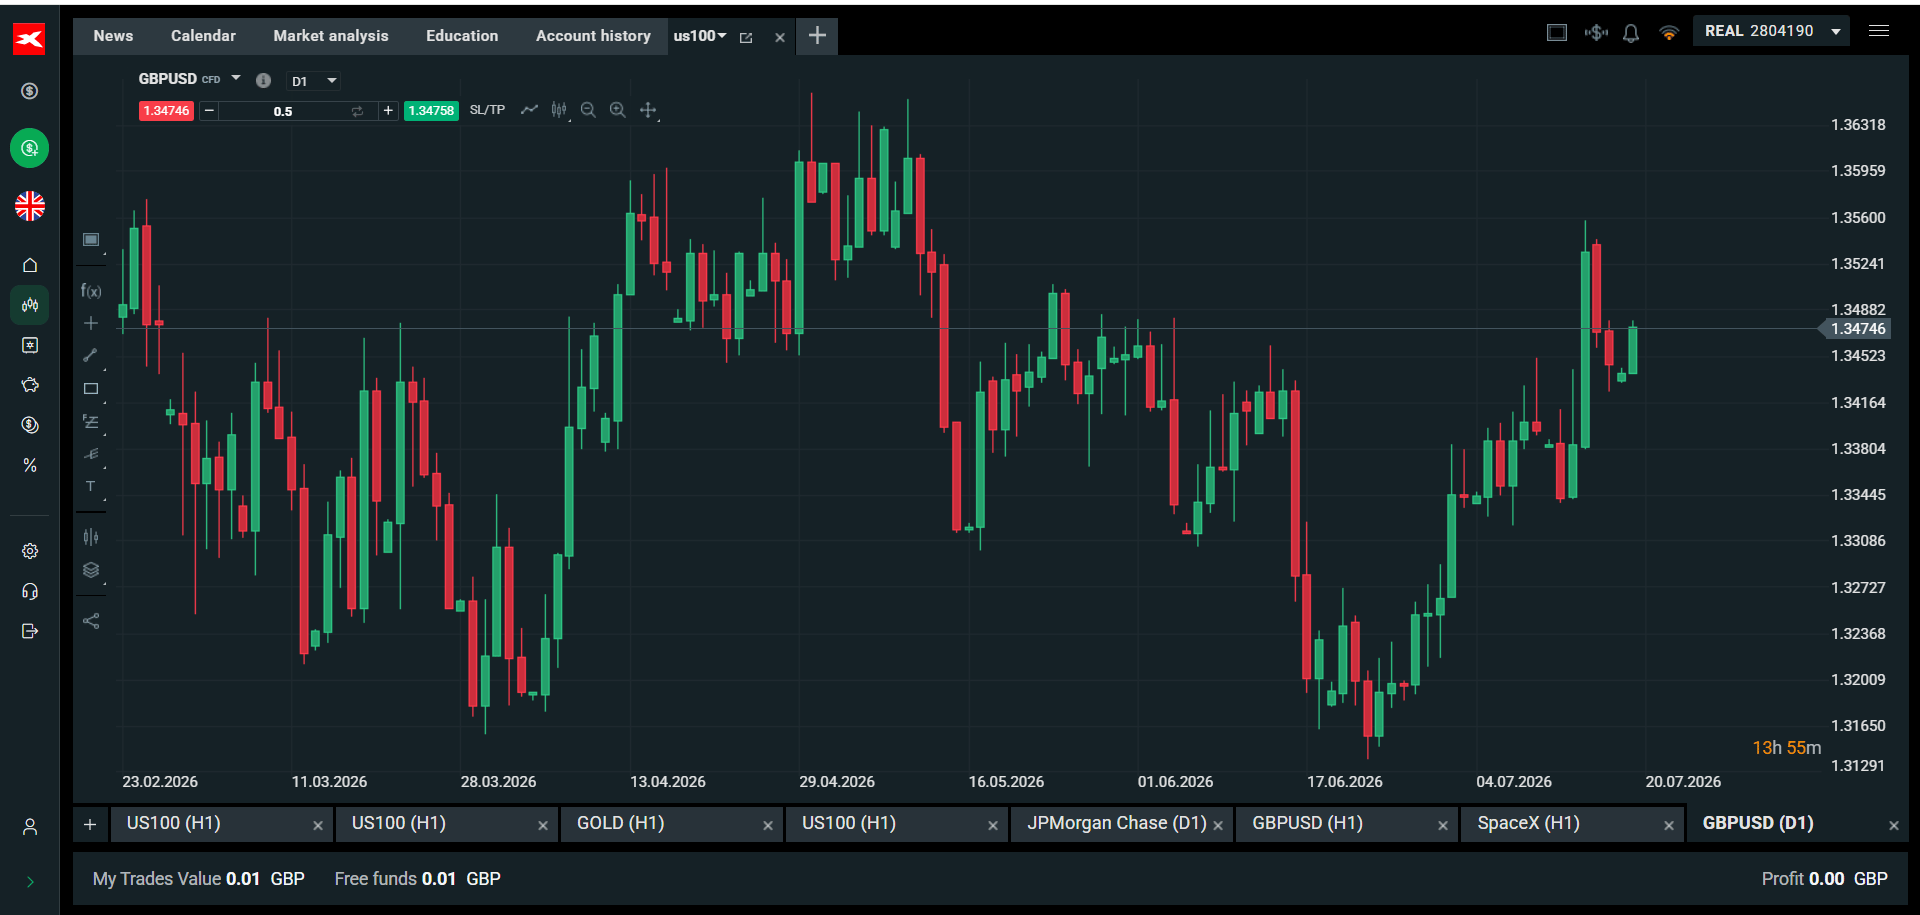Open candlestick chart style icon in toolbar

559,110
